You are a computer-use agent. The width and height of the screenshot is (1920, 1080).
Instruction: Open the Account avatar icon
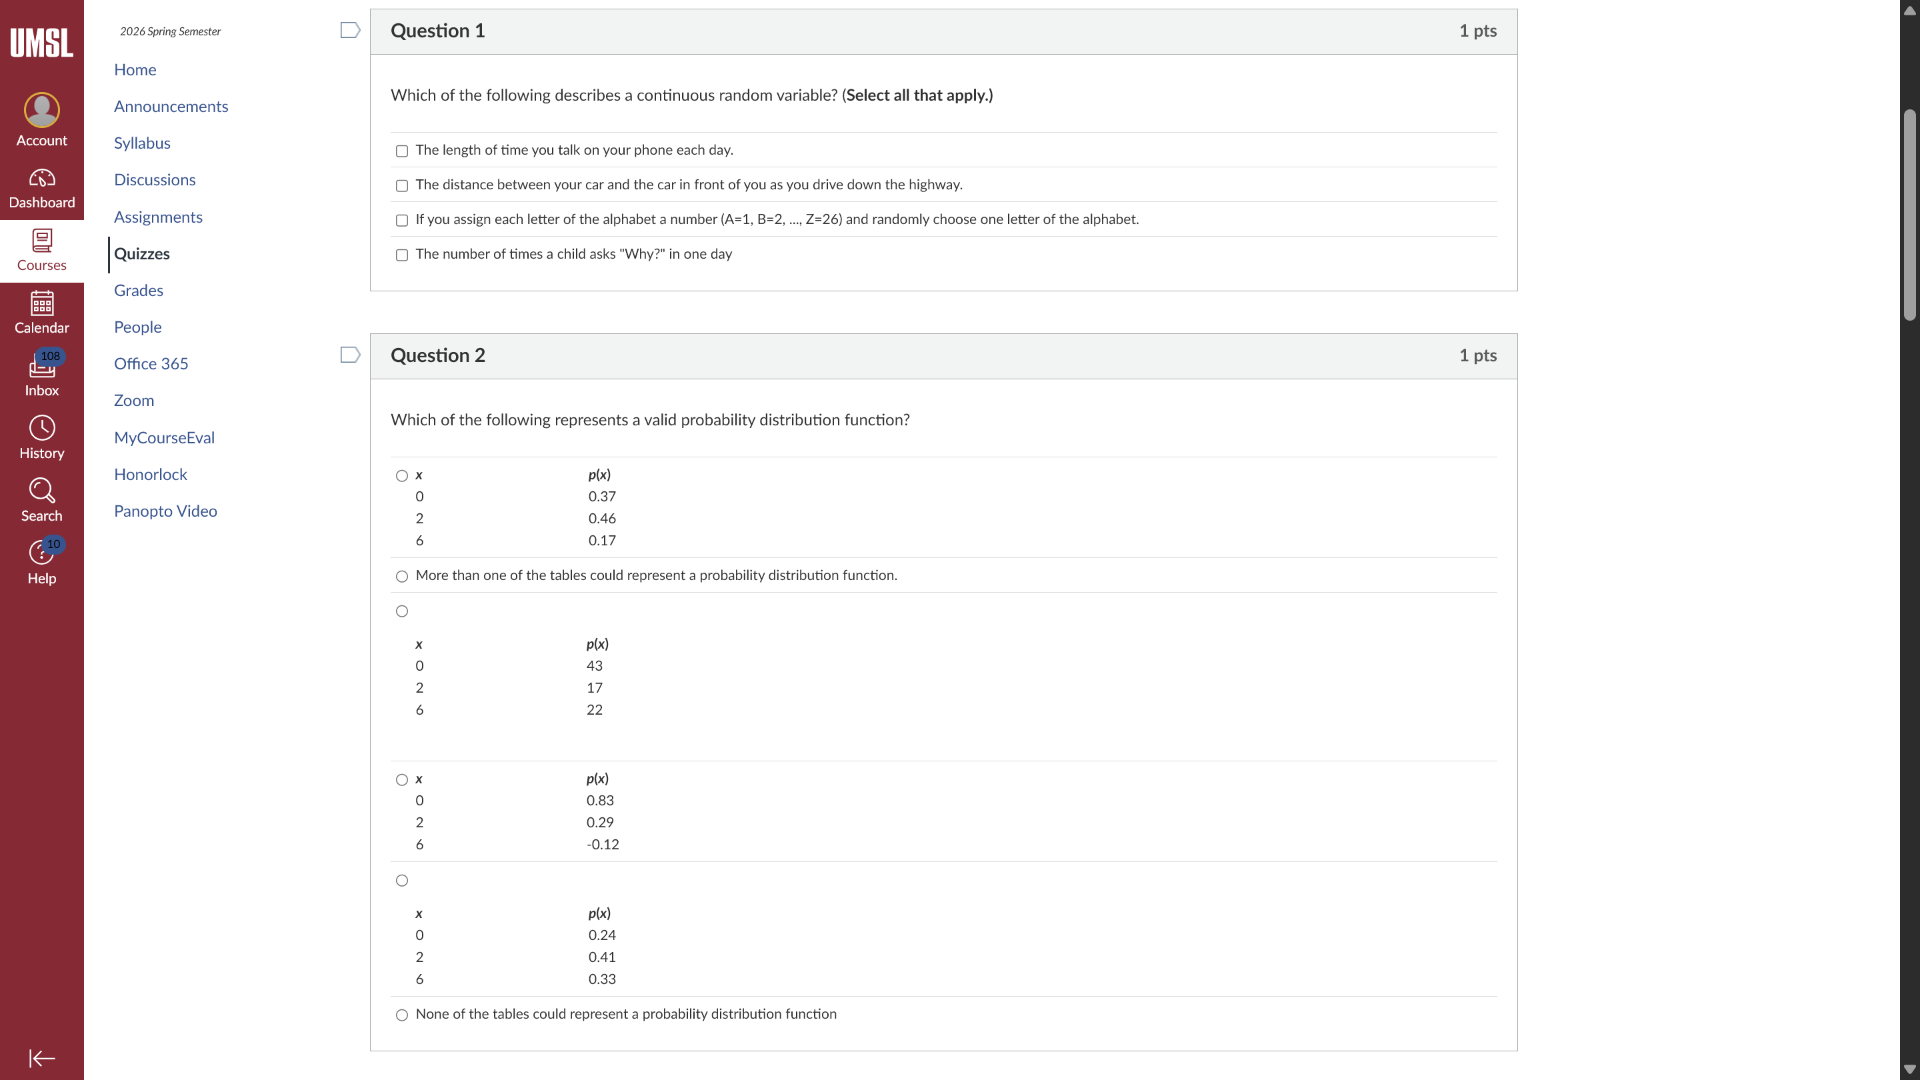pyautogui.click(x=42, y=110)
